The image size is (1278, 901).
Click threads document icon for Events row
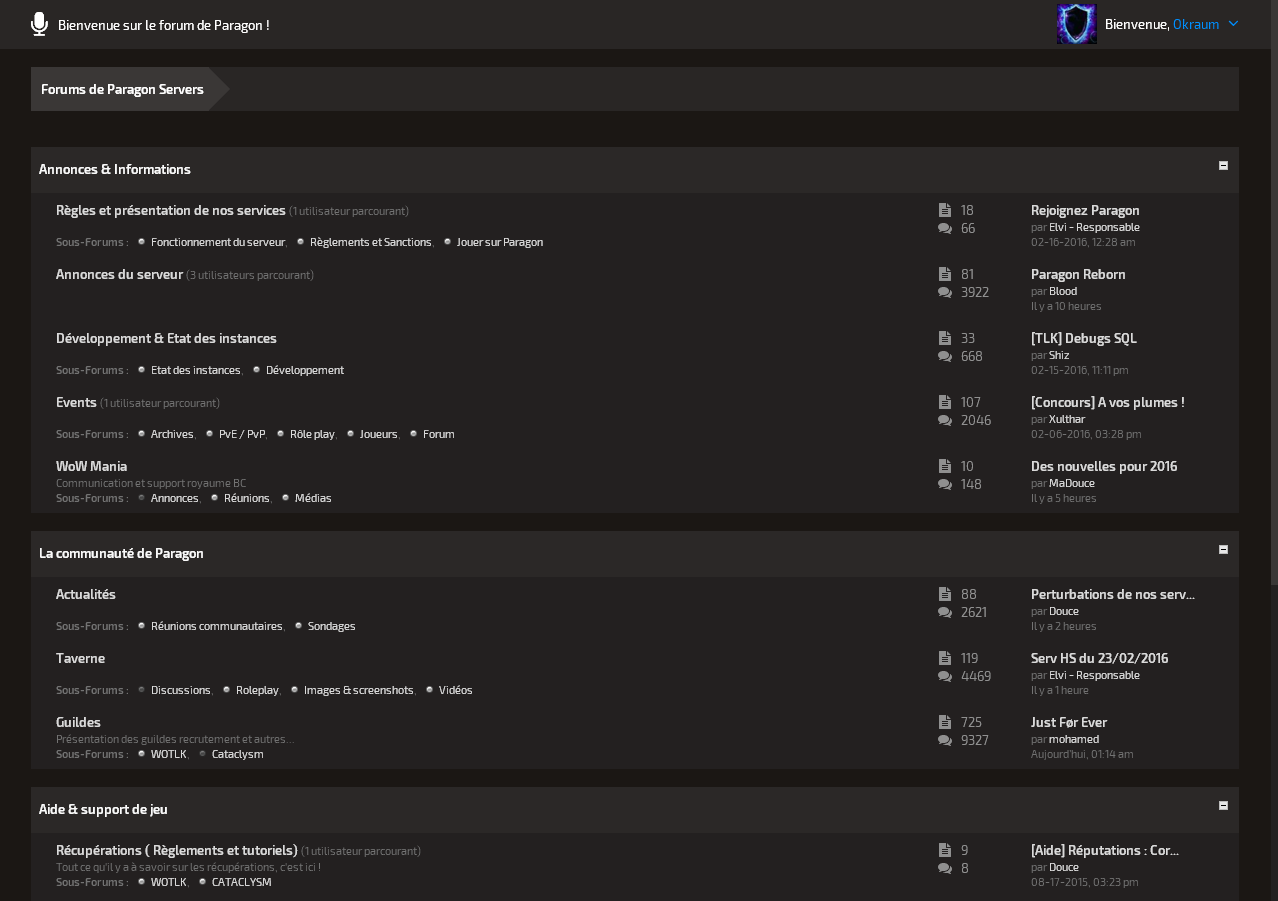(x=945, y=402)
